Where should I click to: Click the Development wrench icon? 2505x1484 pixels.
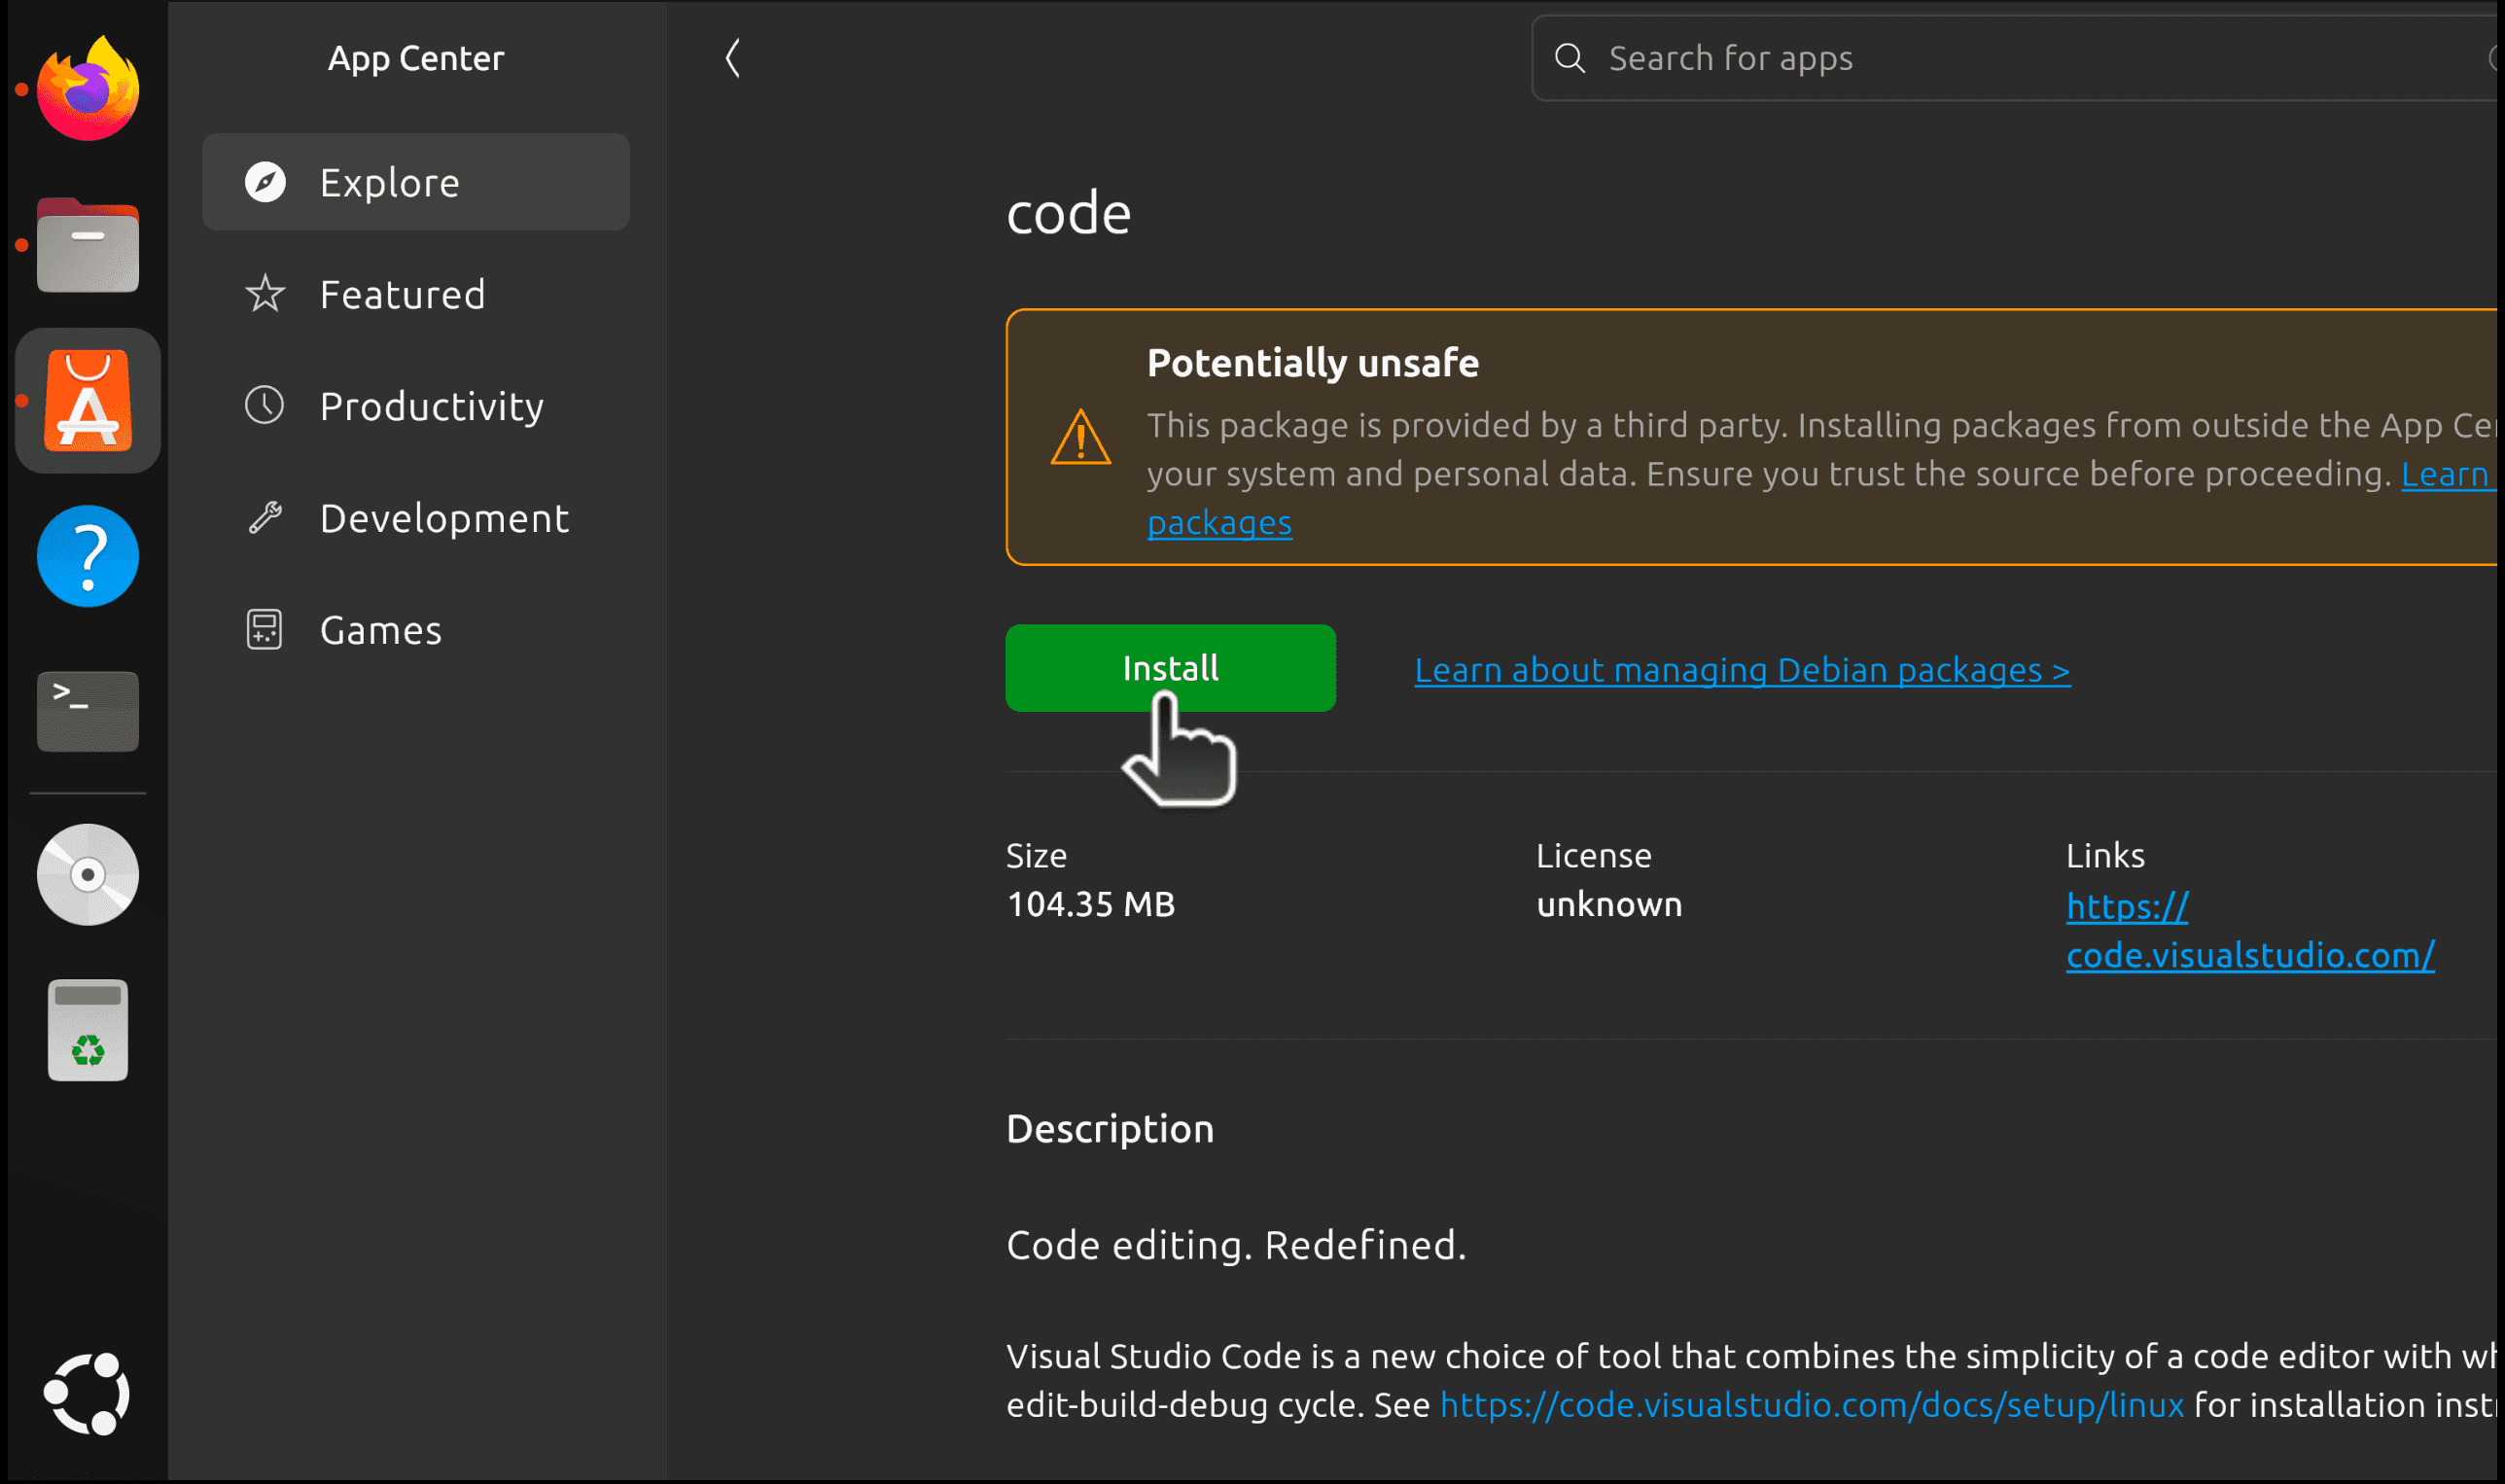click(265, 518)
